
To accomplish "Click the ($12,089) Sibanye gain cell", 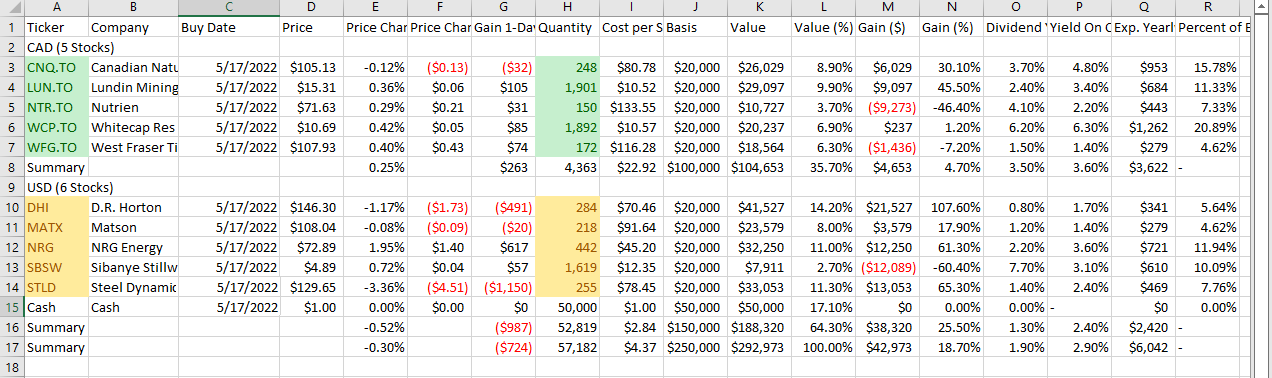I will tap(886, 267).
